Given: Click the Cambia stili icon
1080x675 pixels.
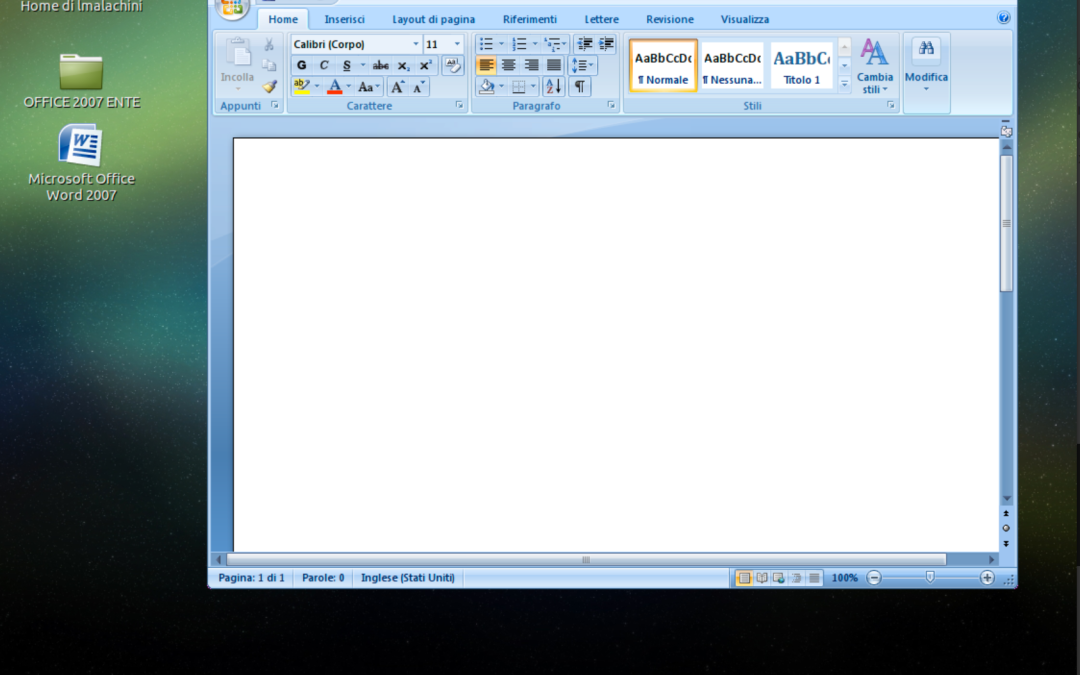Looking at the screenshot, I should 874,52.
